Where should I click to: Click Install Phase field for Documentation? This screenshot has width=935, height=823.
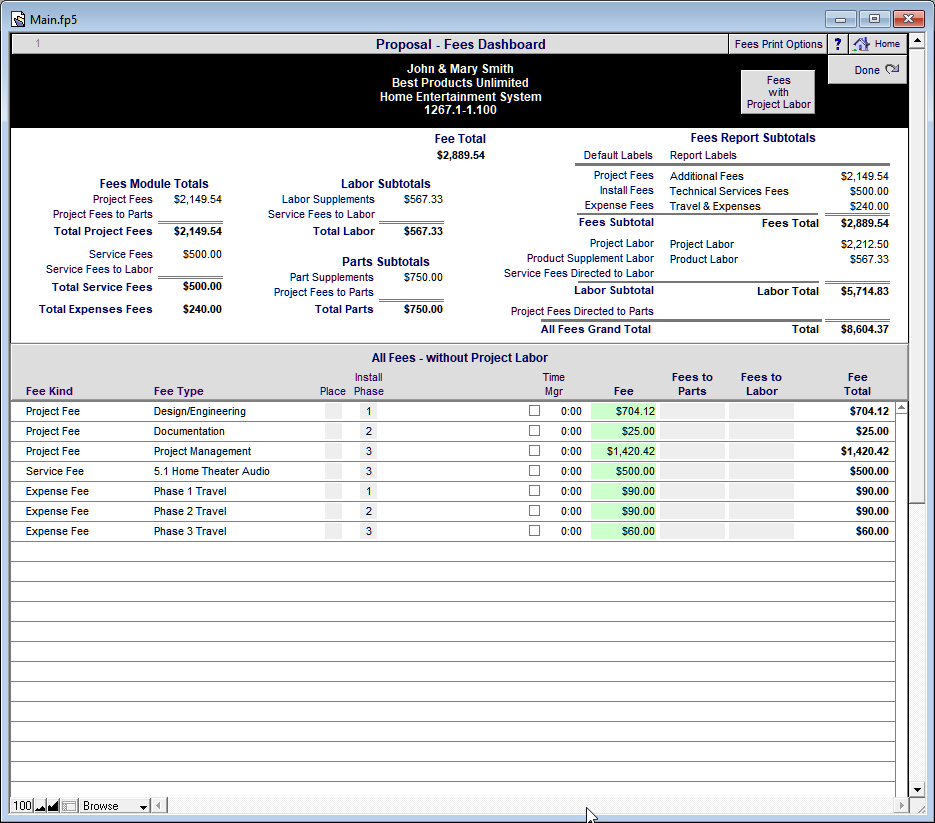click(369, 431)
